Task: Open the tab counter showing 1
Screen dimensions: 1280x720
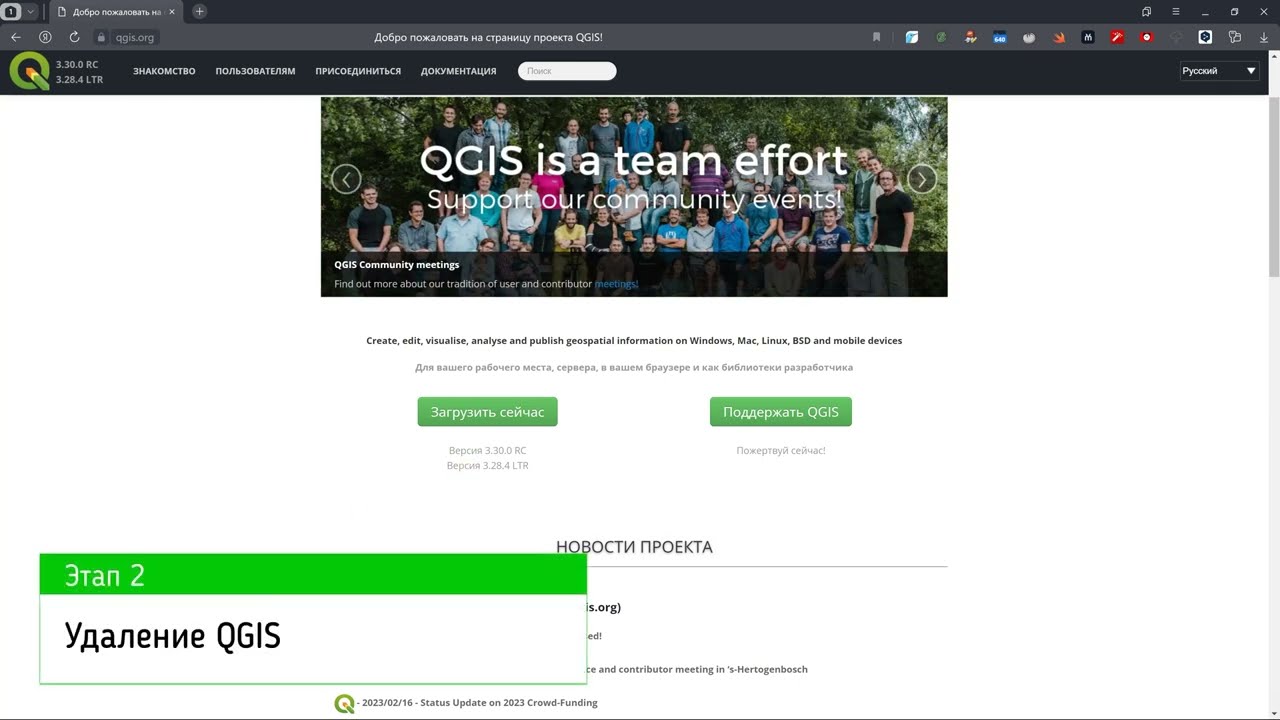Action: pos(12,11)
